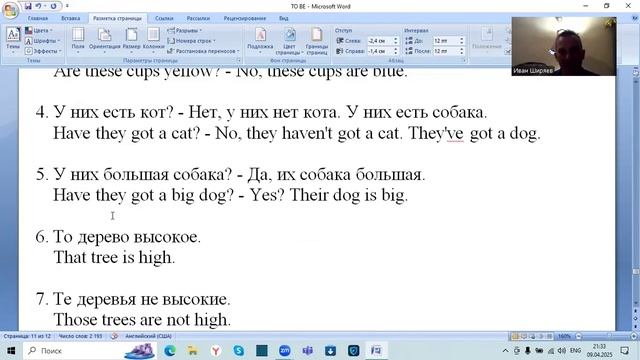Screen dimensions: 640x360
Task: Click the spelling check status icon
Action: pos(115,336)
